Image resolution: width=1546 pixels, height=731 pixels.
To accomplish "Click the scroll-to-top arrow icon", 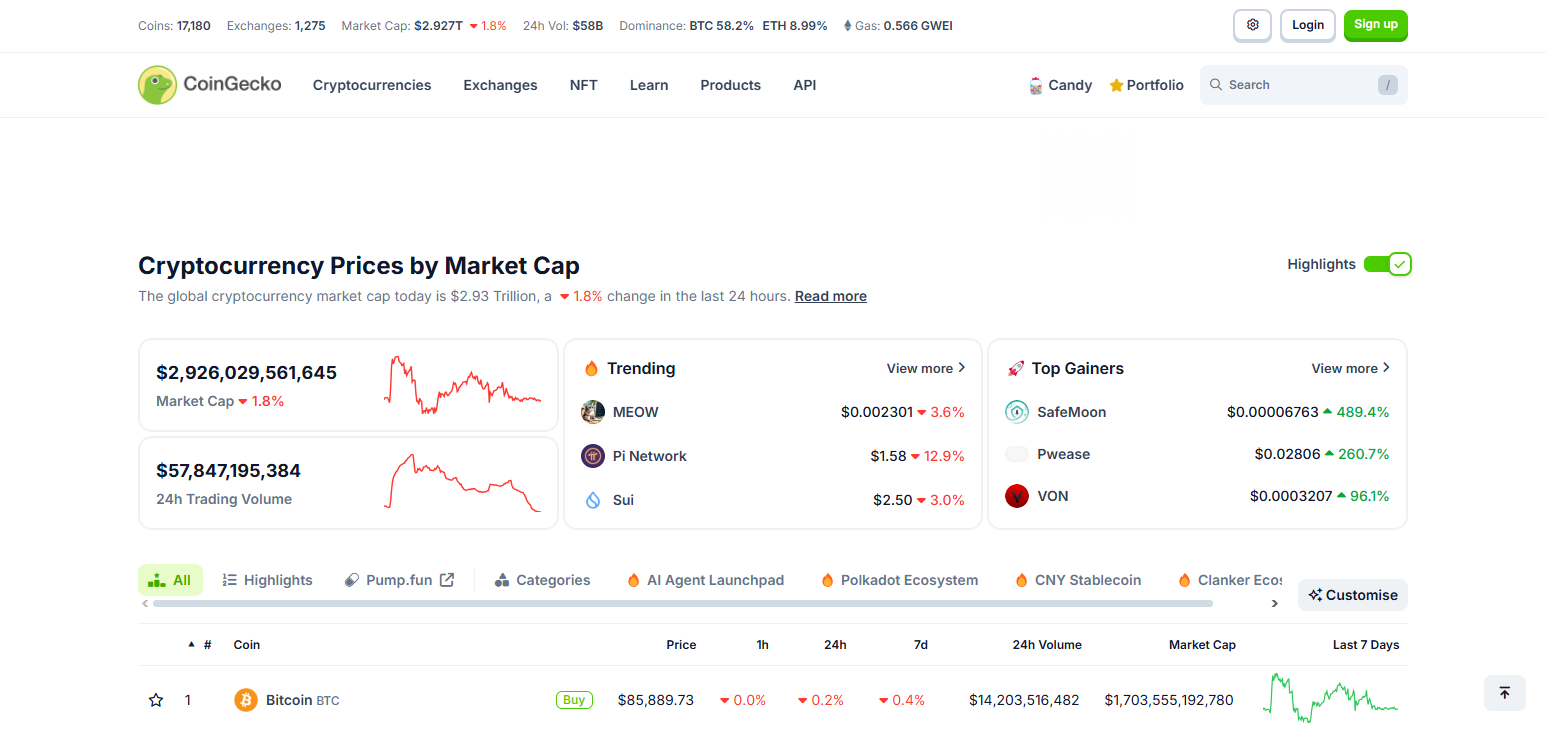I will tap(1504, 693).
